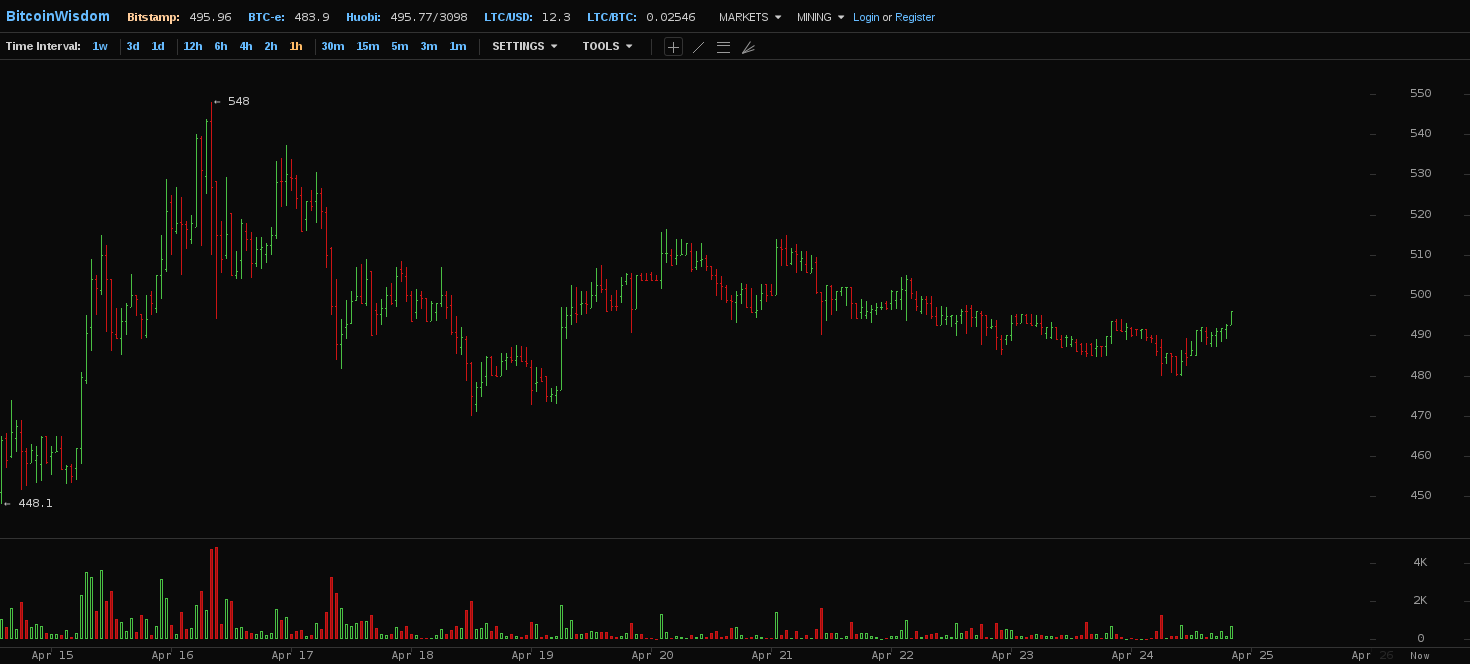Set time interval to 1d

click(x=158, y=46)
